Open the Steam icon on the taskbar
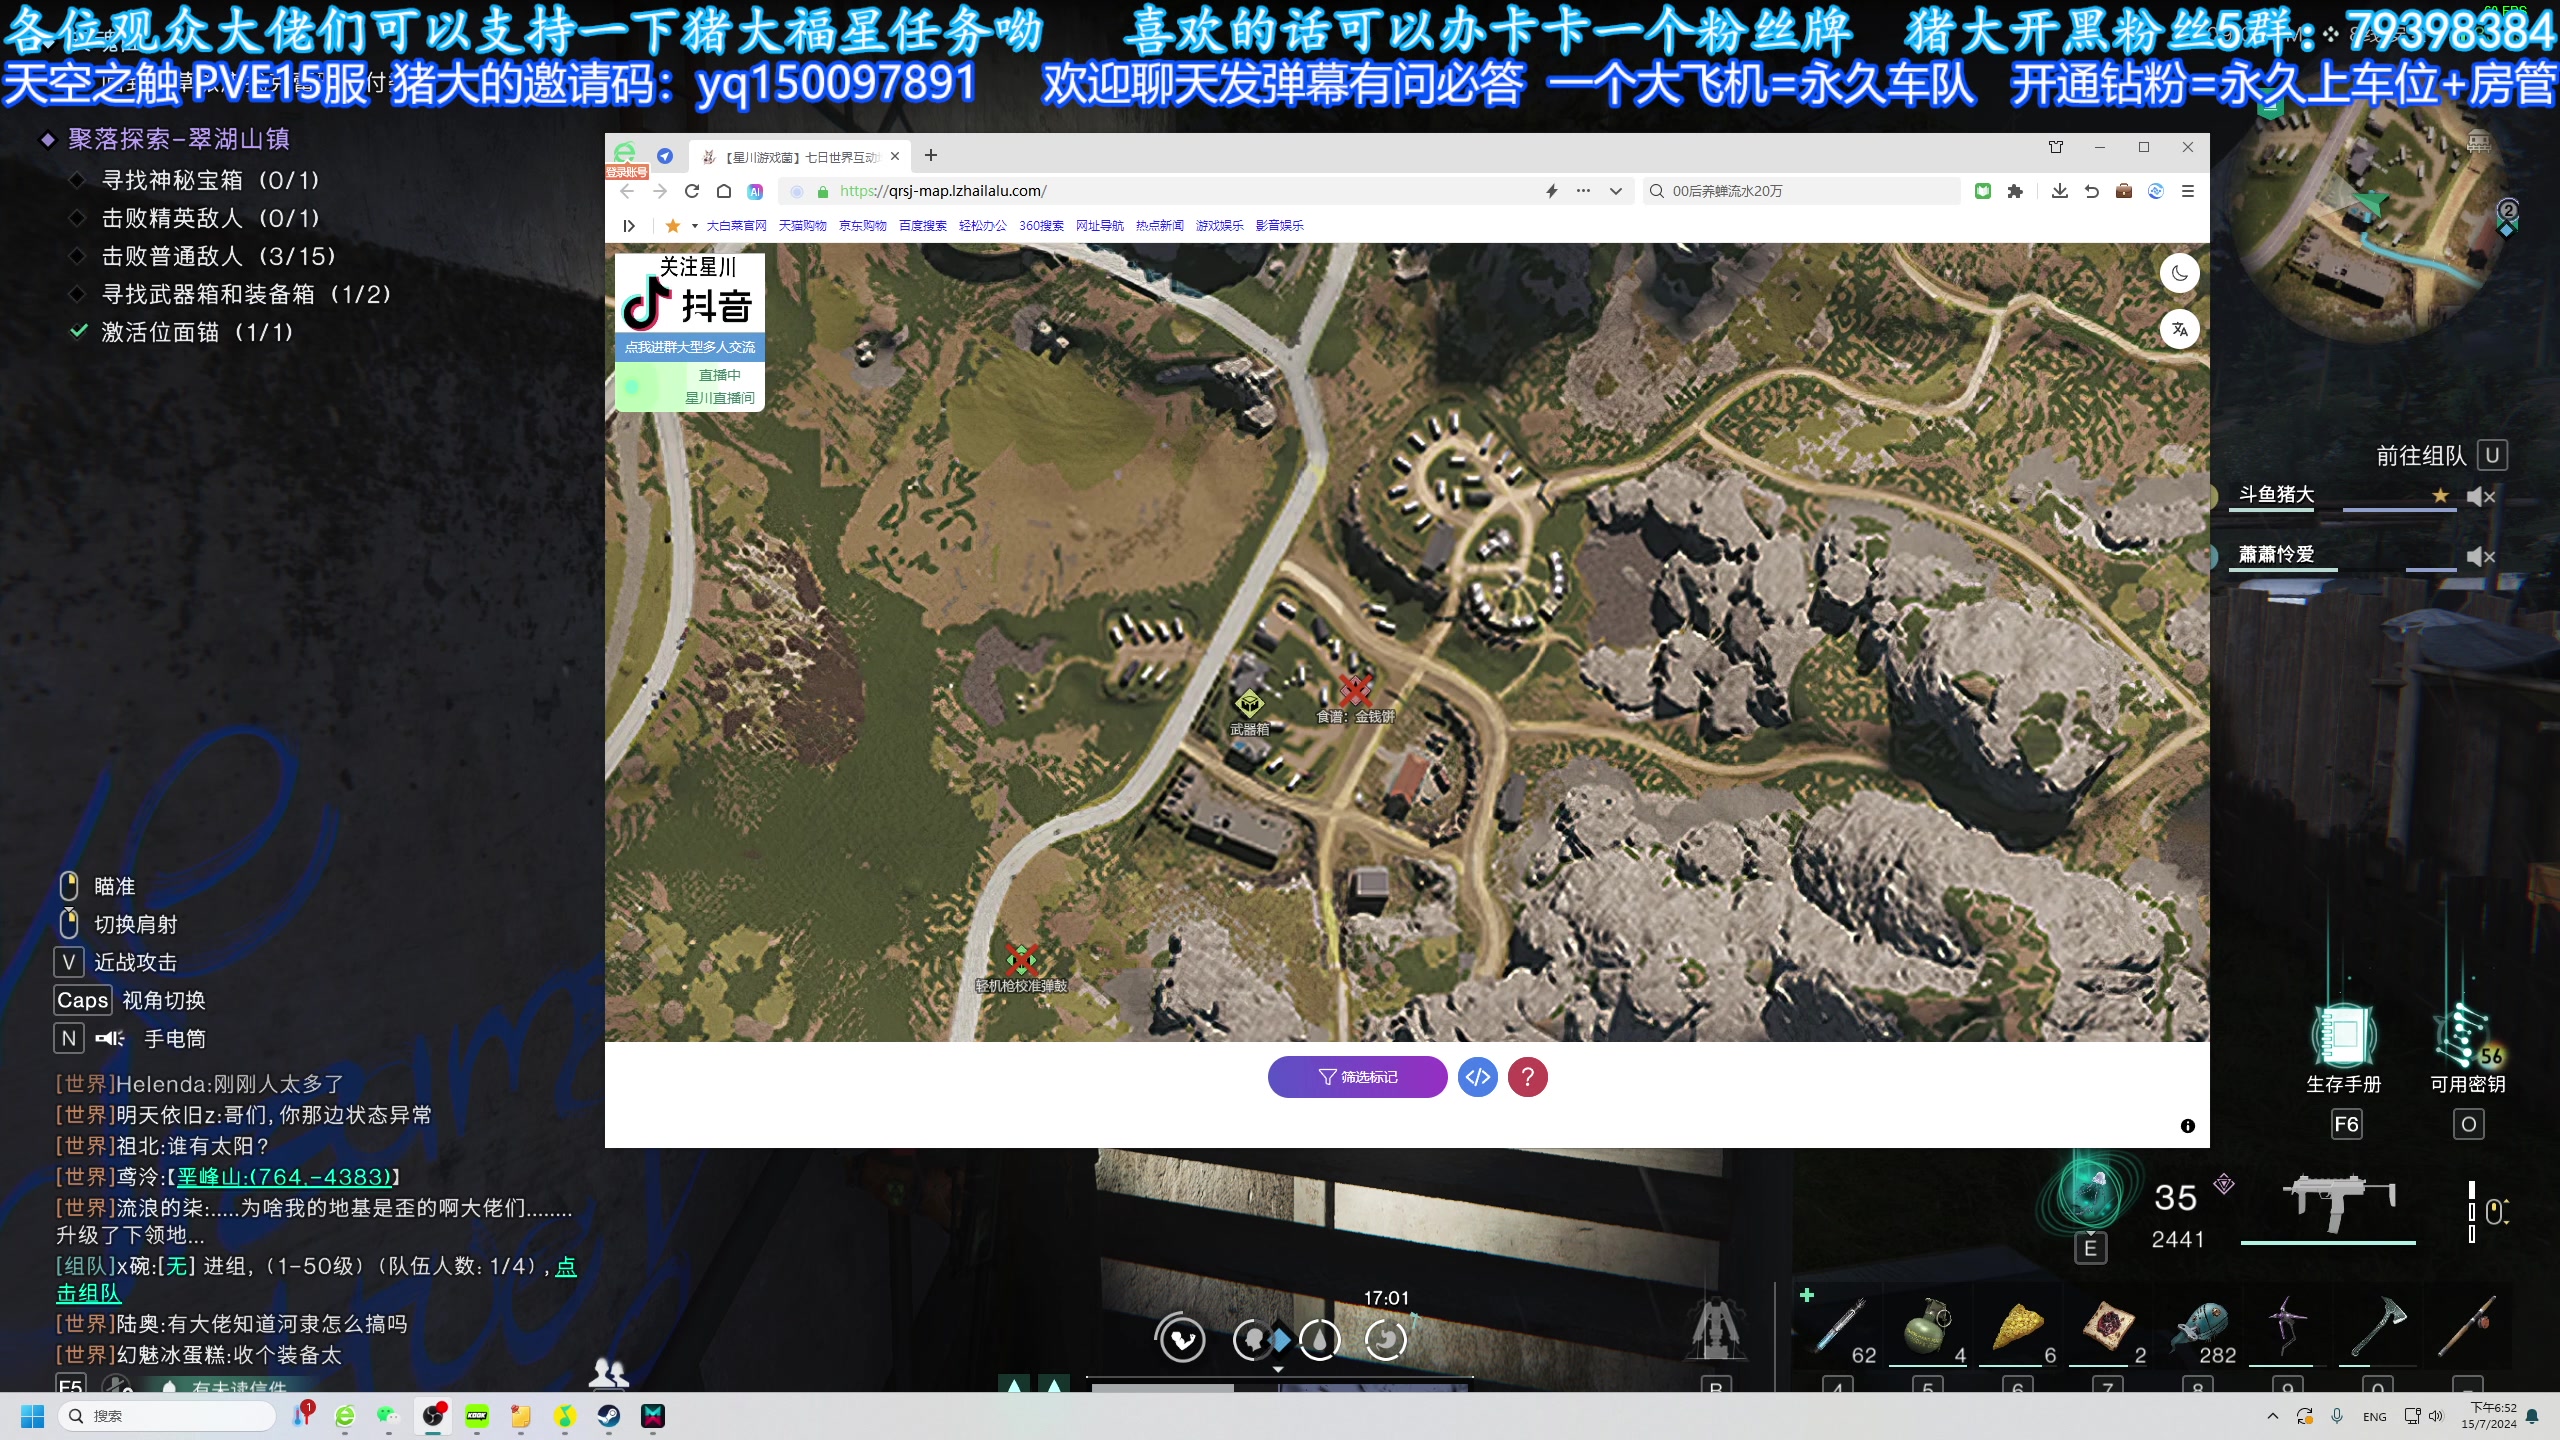The image size is (2560, 1440). (x=609, y=1416)
